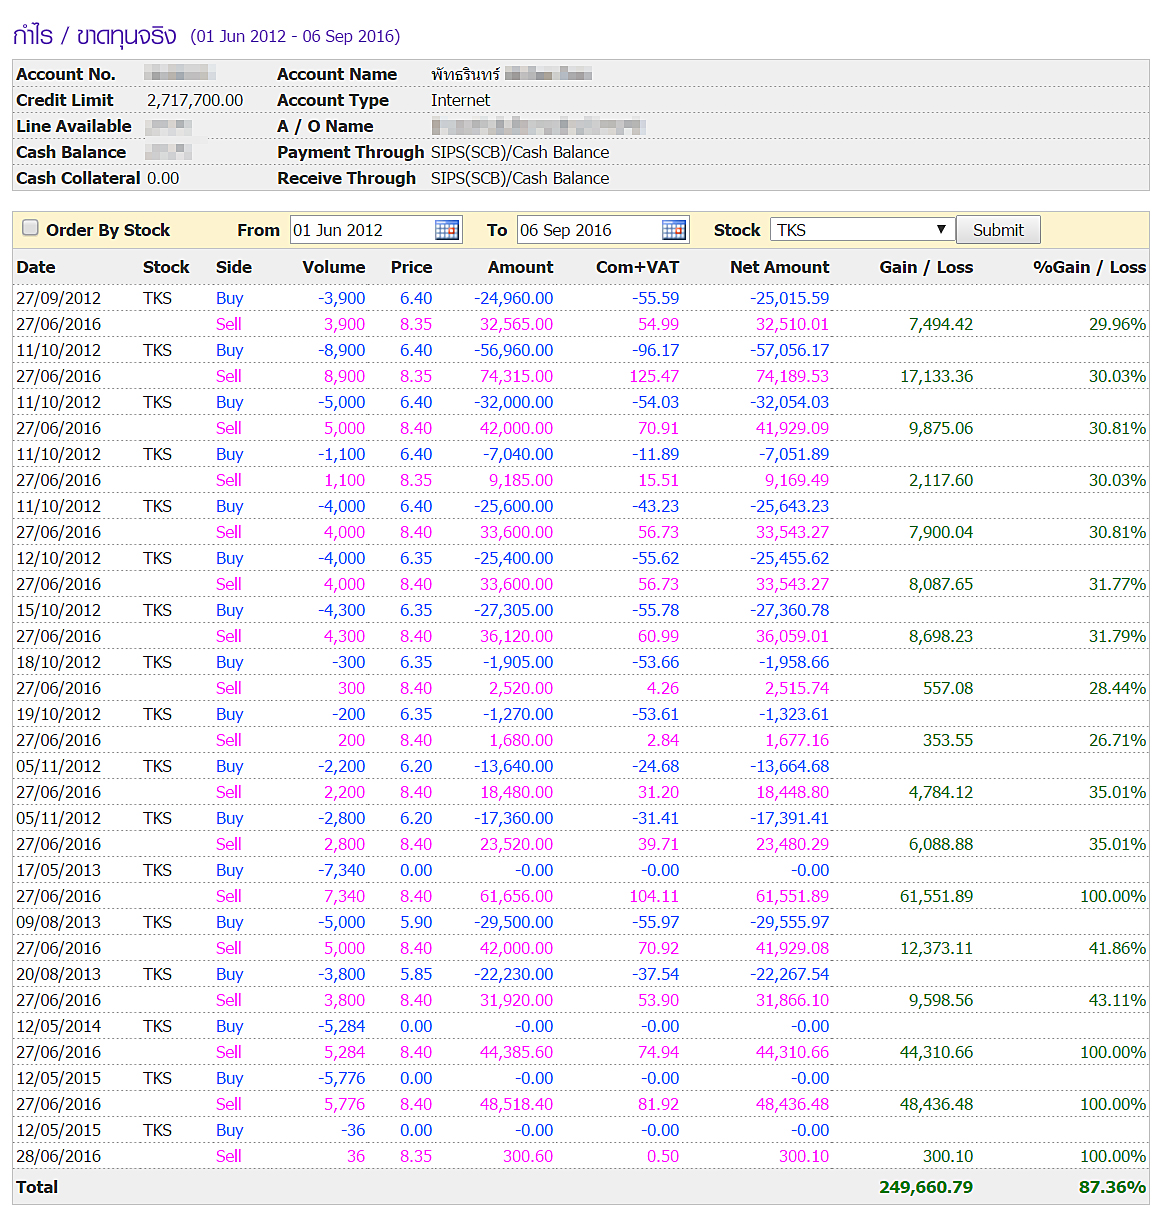Viewport: 1174px width, 1217px height.
Task: Click the Com+VAT column header
Action: click(637, 267)
